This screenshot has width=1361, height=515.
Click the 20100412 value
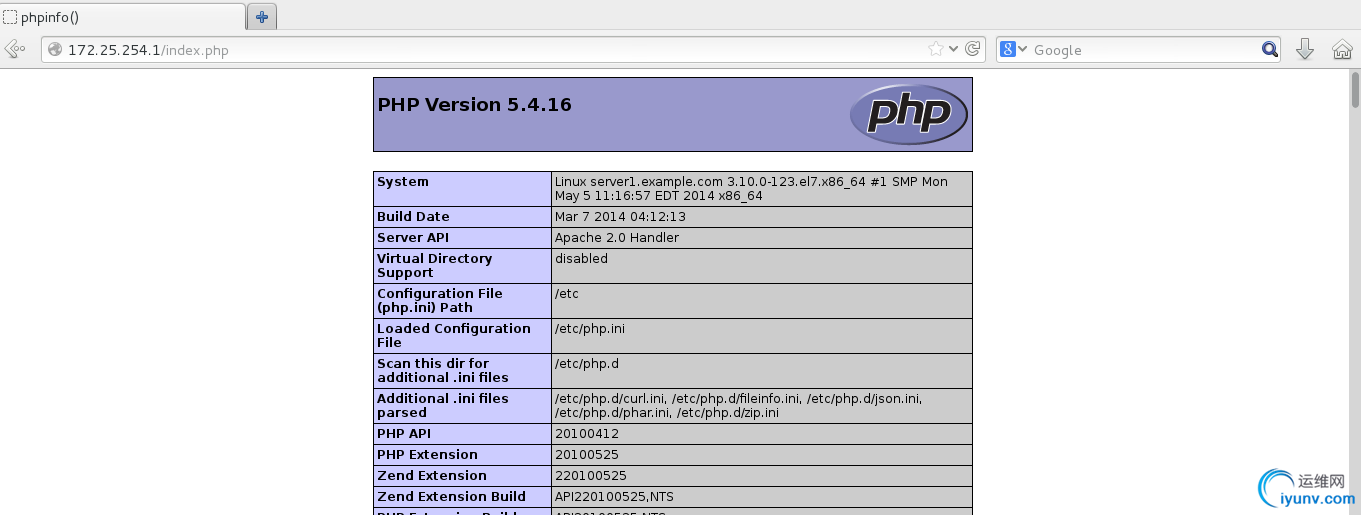click(587, 434)
